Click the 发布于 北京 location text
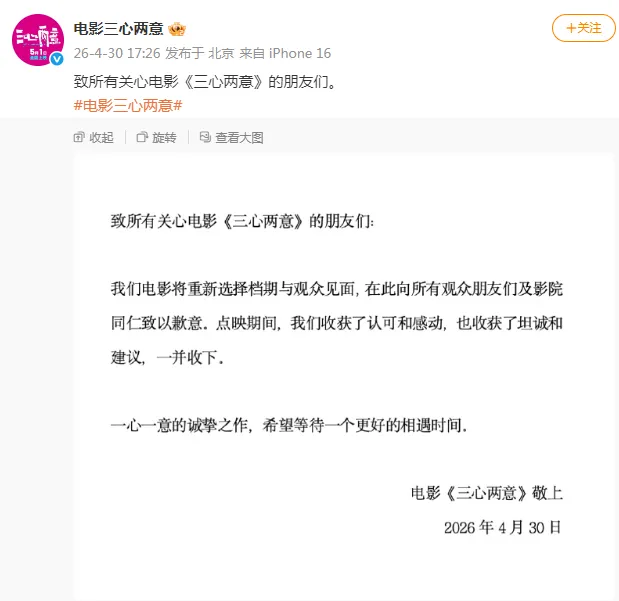The width and height of the screenshot is (619, 601). point(200,53)
